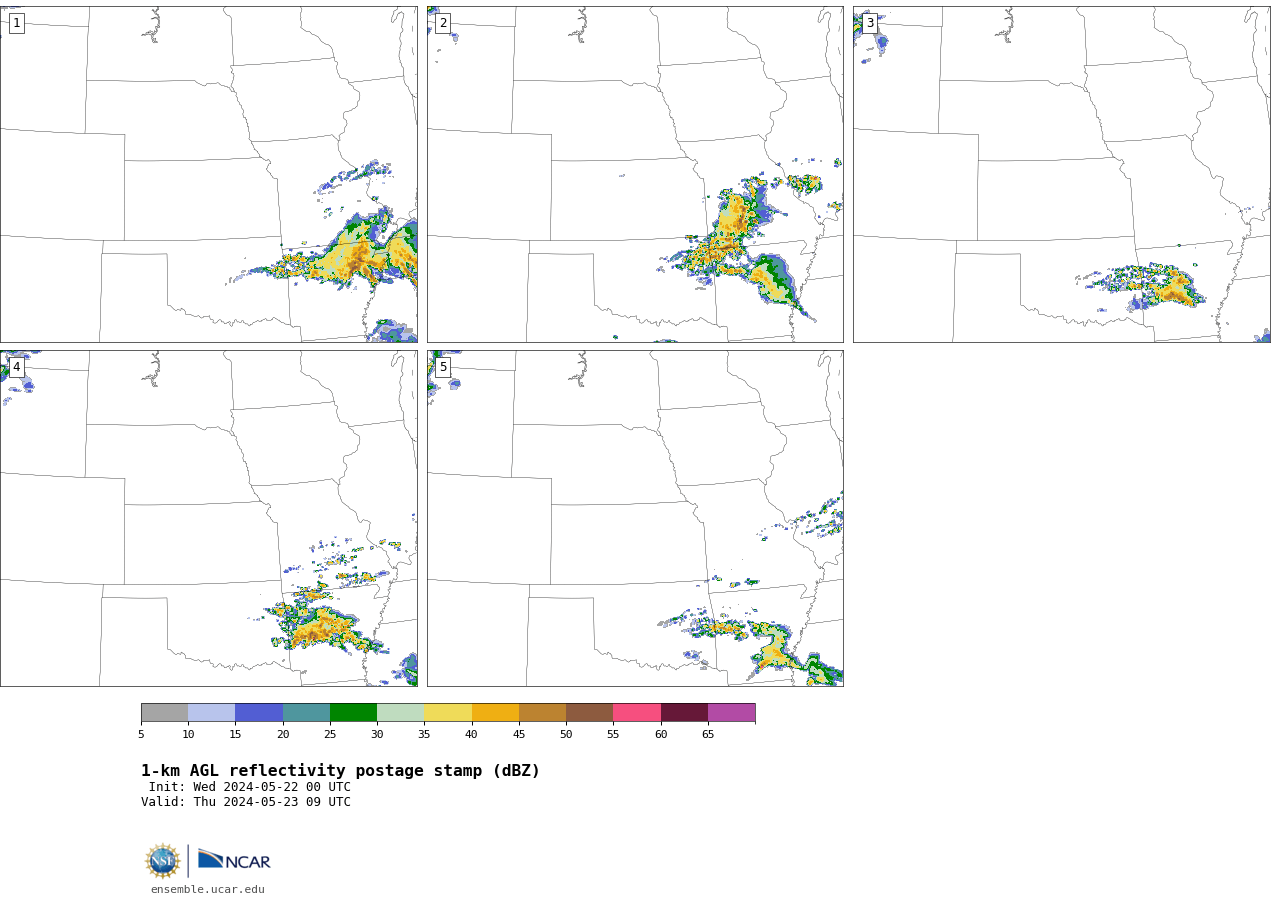
Task: Open ensemble member 3 reflectivity map
Action: (1062, 174)
